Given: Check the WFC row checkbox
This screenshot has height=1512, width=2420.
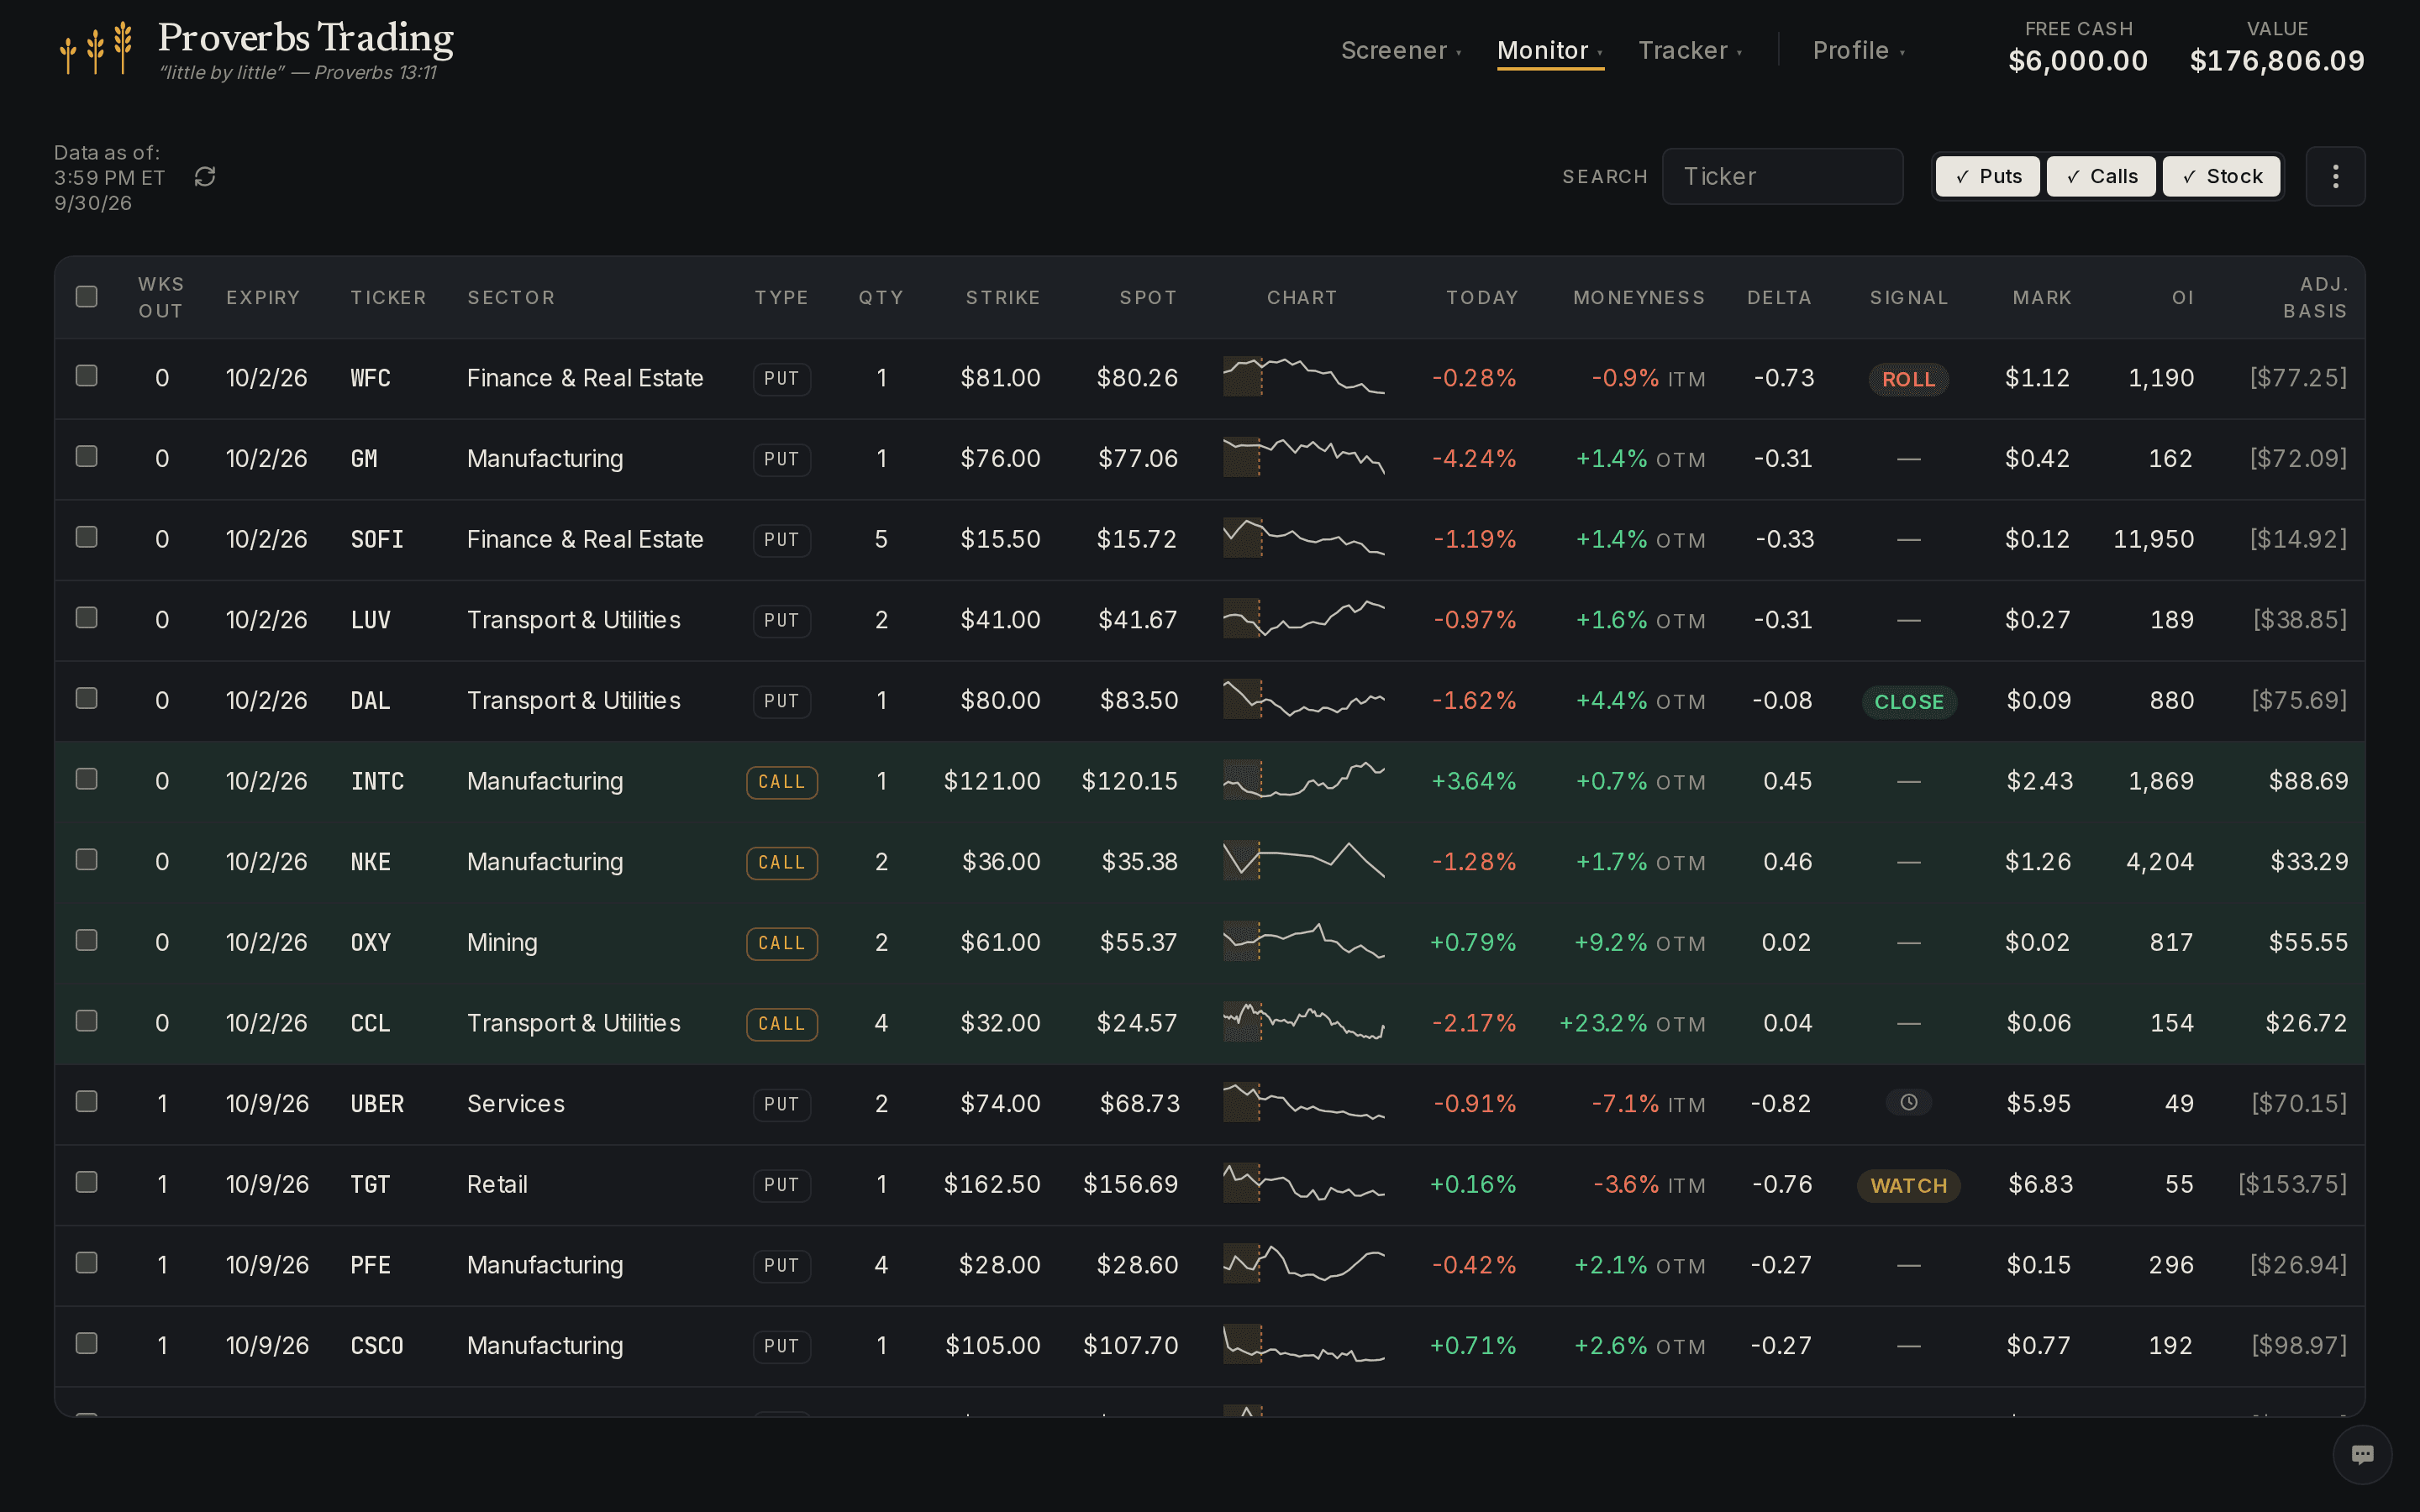Looking at the screenshot, I should 87,375.
